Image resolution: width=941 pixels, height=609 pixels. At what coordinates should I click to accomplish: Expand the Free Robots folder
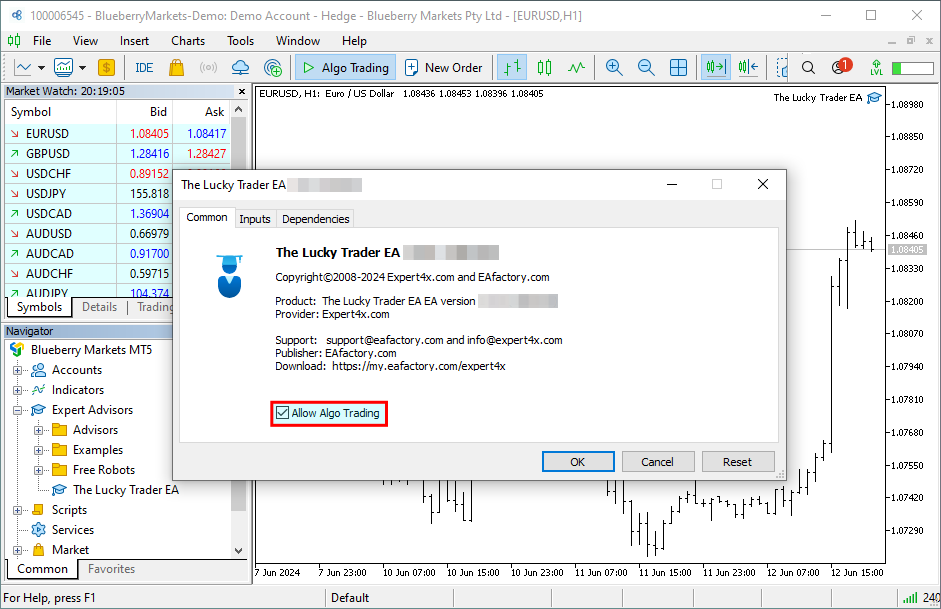click(39, 470)
